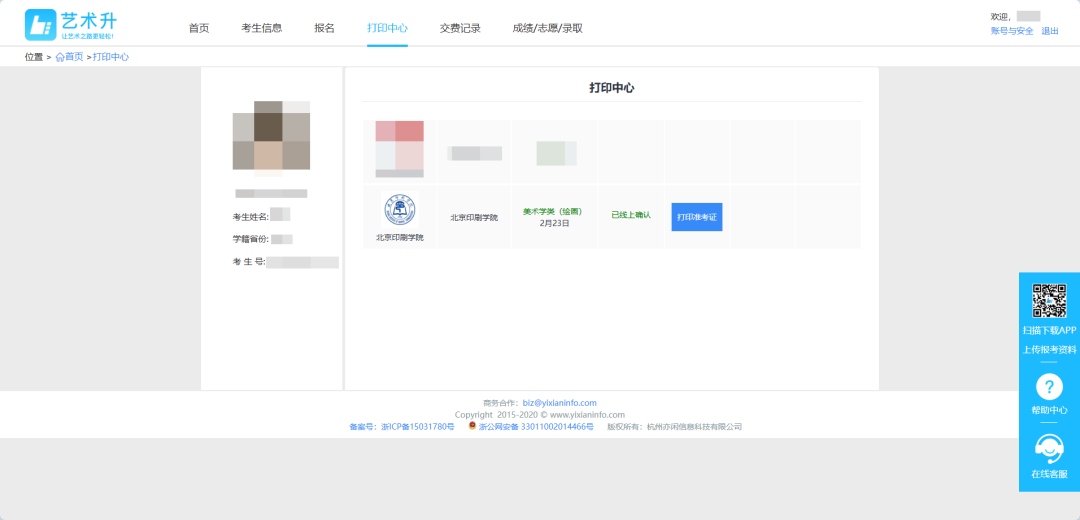Click 打印准考证 button
The width and height of the screenshot is (1080, 520).
(697, 217)
